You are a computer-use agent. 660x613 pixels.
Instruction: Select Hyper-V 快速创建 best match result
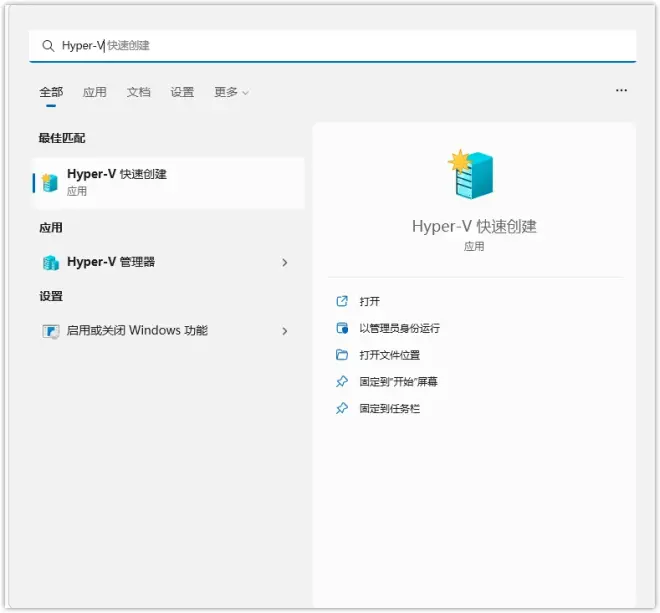(x=168, y=183)
